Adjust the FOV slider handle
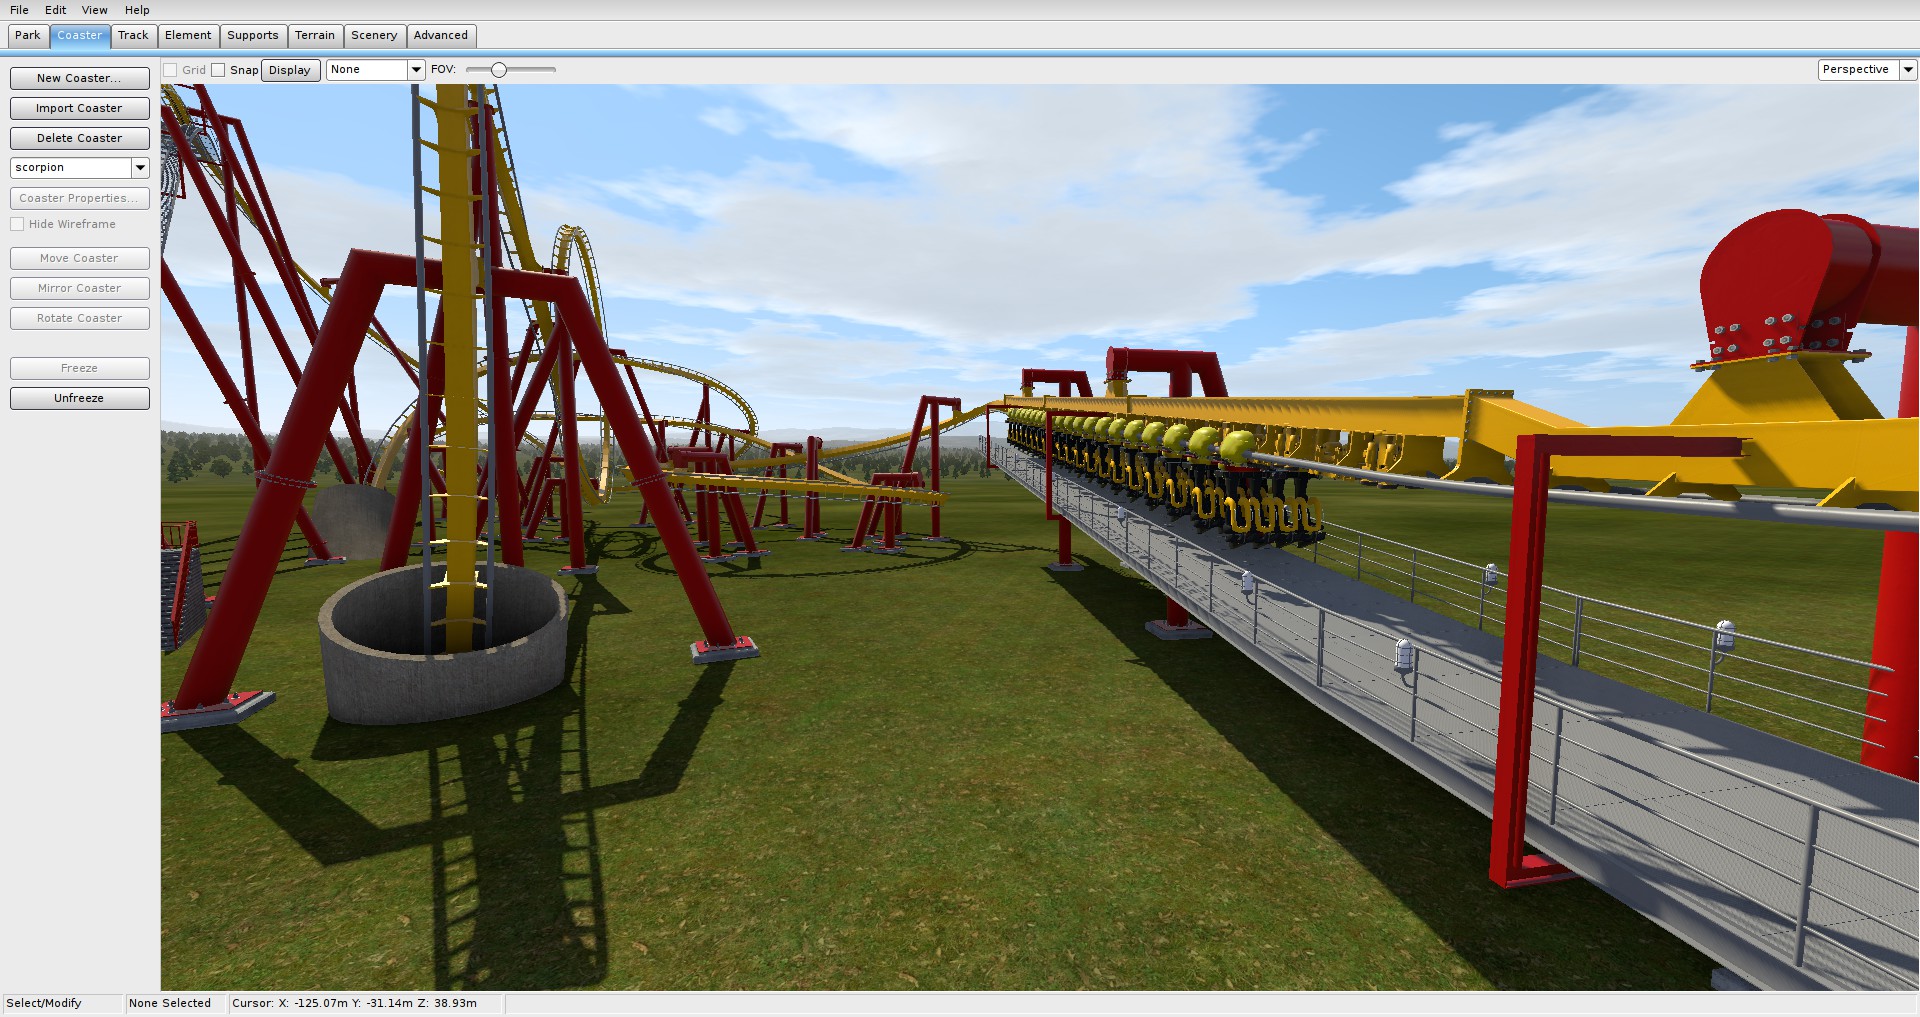Viewport: 1920px width, 1017px height. pos(499,70)
